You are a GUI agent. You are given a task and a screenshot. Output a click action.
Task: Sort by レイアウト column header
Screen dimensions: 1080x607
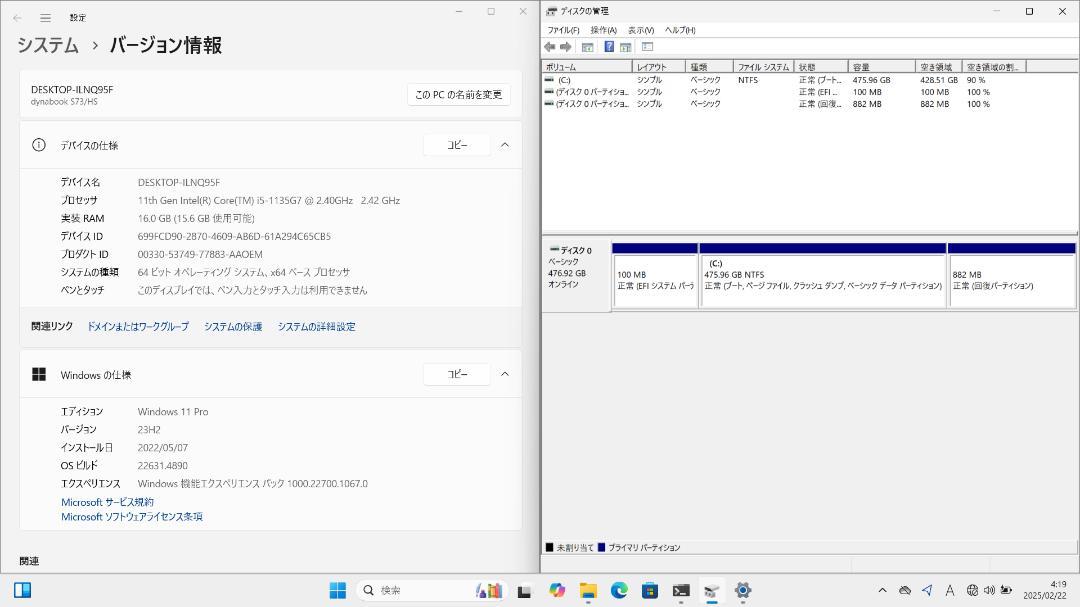659,67
